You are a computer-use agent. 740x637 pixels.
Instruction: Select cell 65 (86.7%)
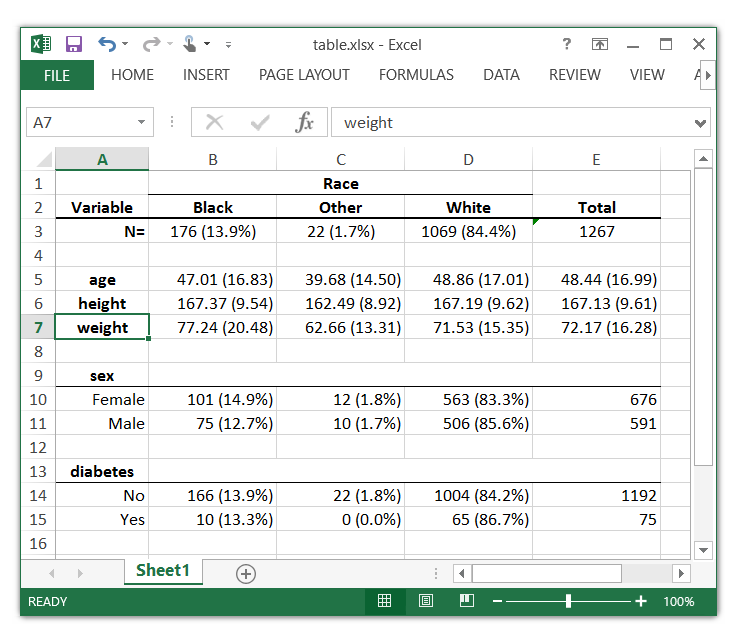(469, 519)
